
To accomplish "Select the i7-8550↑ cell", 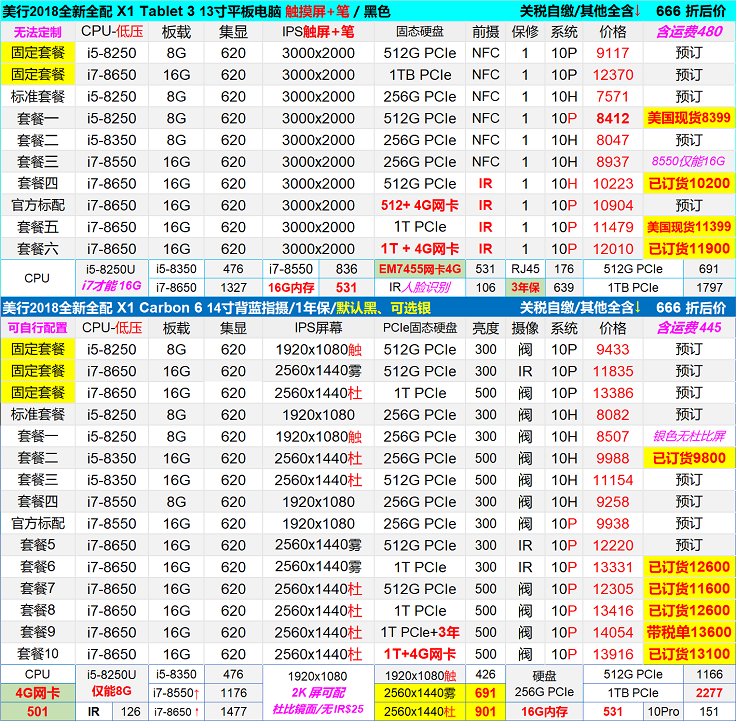I will (x=176, y=693).
